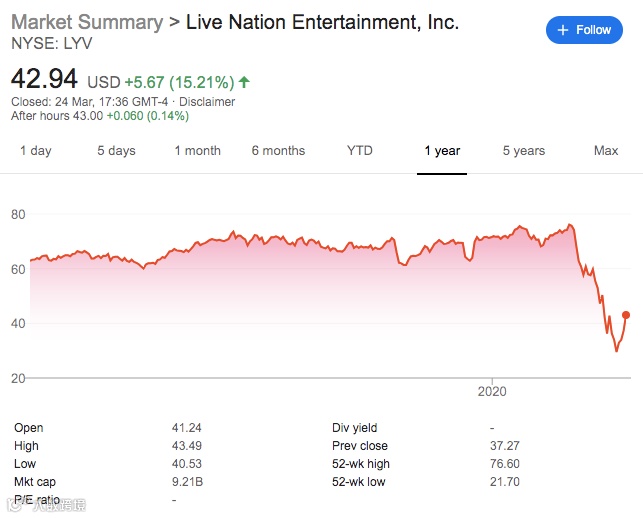Click the plus icon on Follow
The width and height of the screenshot is (643, 518).
coord(564,30)
